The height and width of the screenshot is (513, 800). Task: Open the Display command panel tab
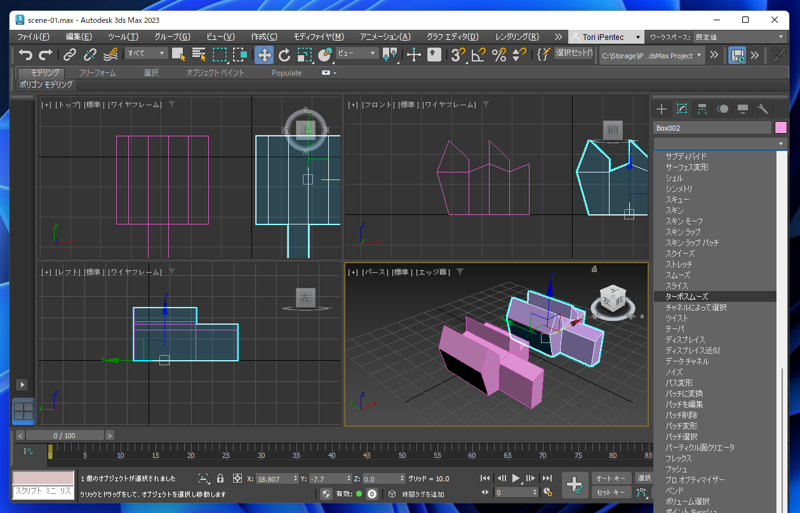click(743, 109)
